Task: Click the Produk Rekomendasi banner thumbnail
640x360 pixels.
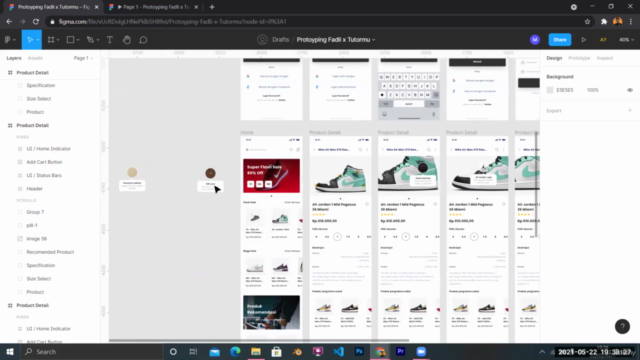Action: 271,313
